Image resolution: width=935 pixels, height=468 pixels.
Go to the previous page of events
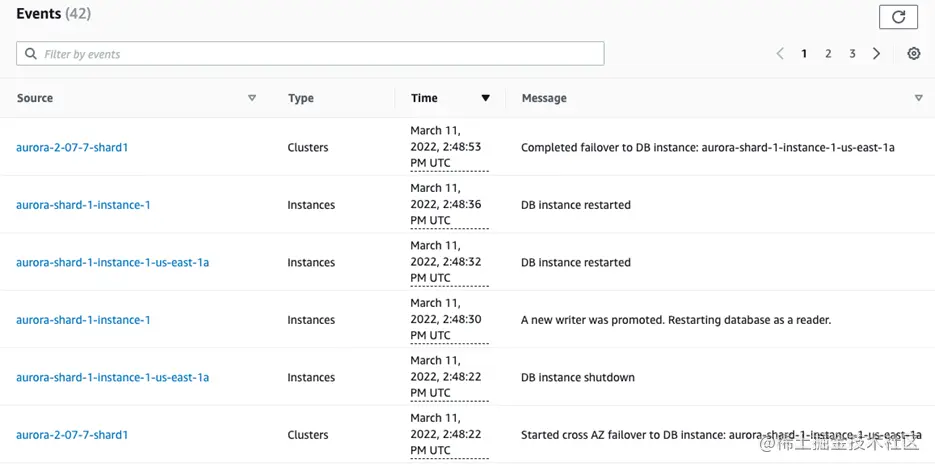pyautogui.click(x=780, y=54)
